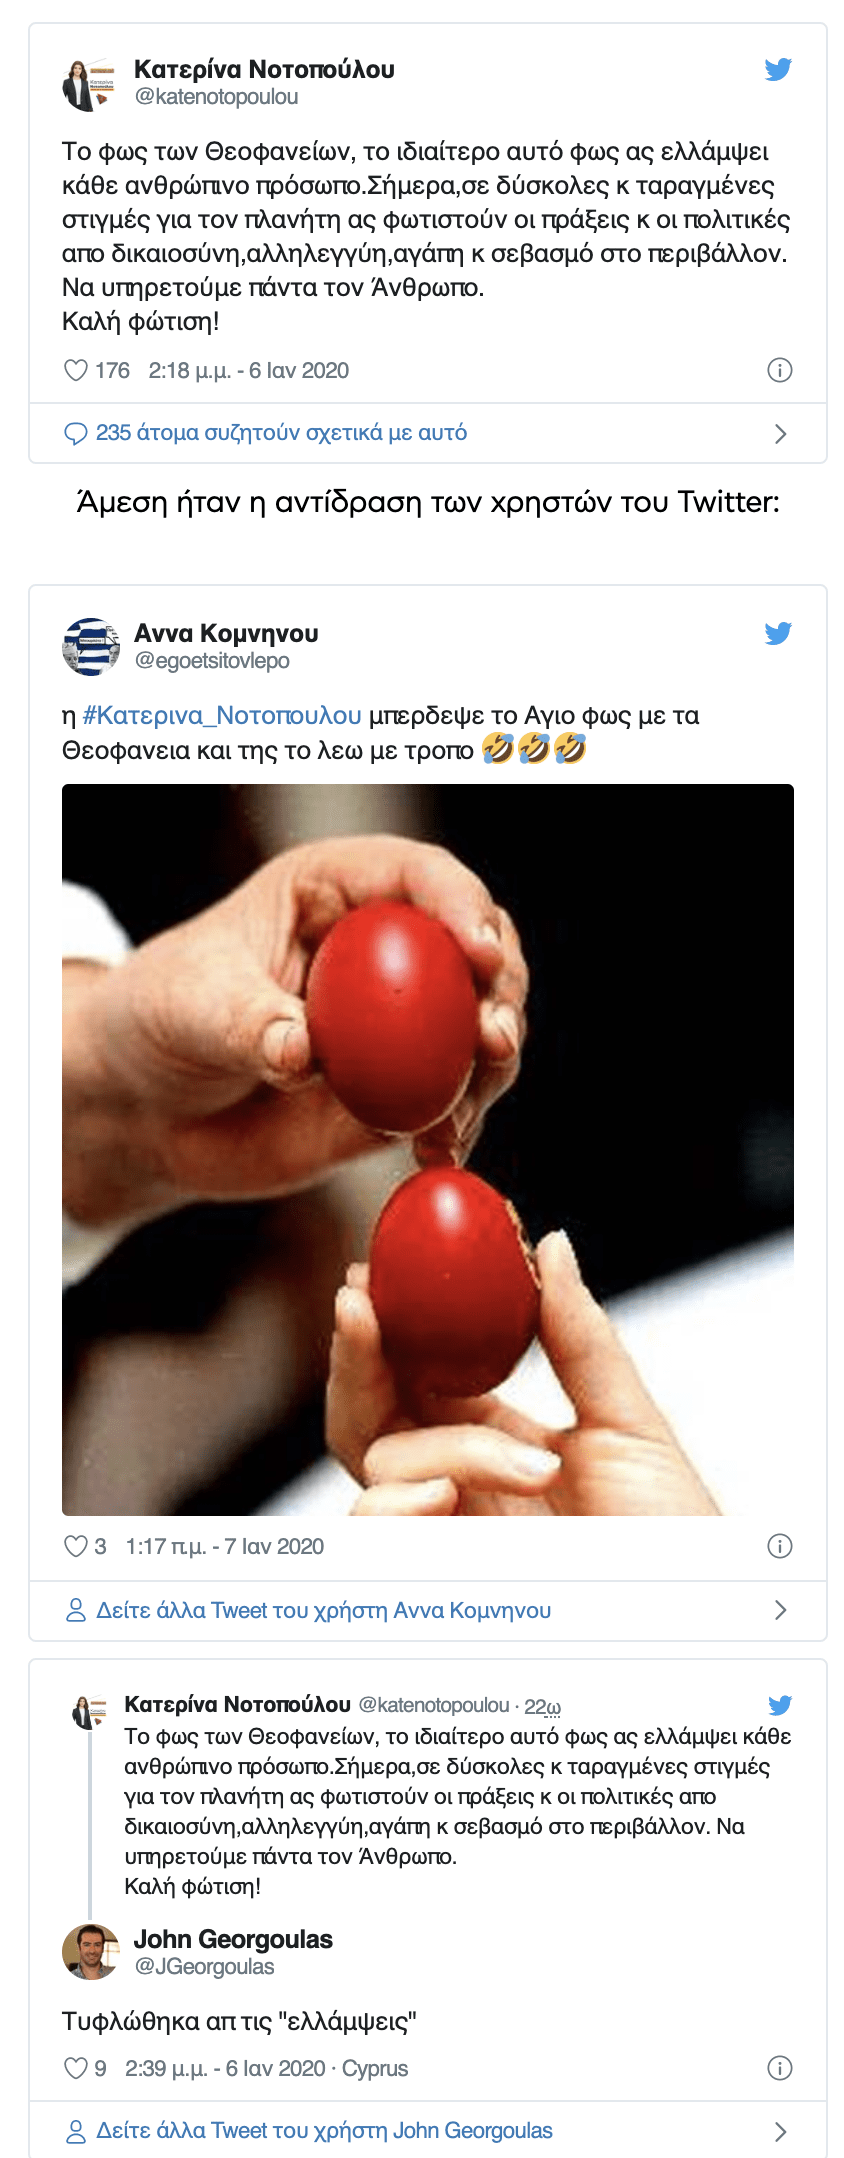Expand chevron beside John Georgoulas's other tweets

tap(781, 2132)
